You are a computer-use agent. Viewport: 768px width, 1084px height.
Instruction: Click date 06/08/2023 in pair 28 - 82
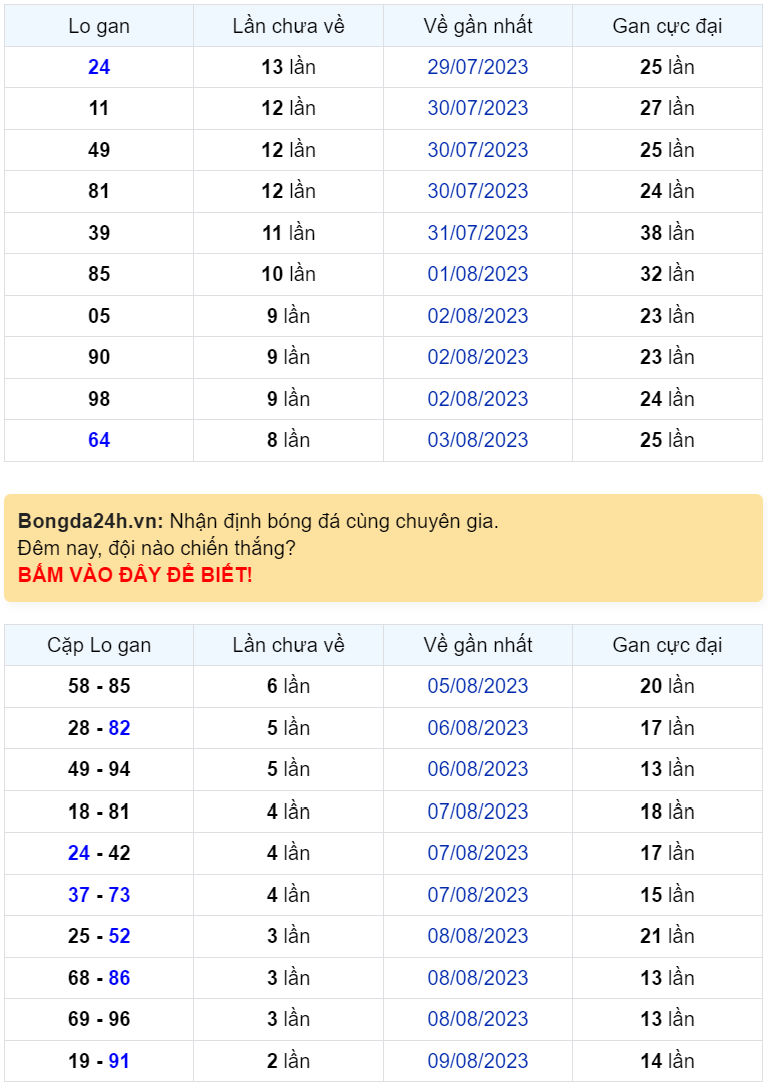tap(478, 727)
